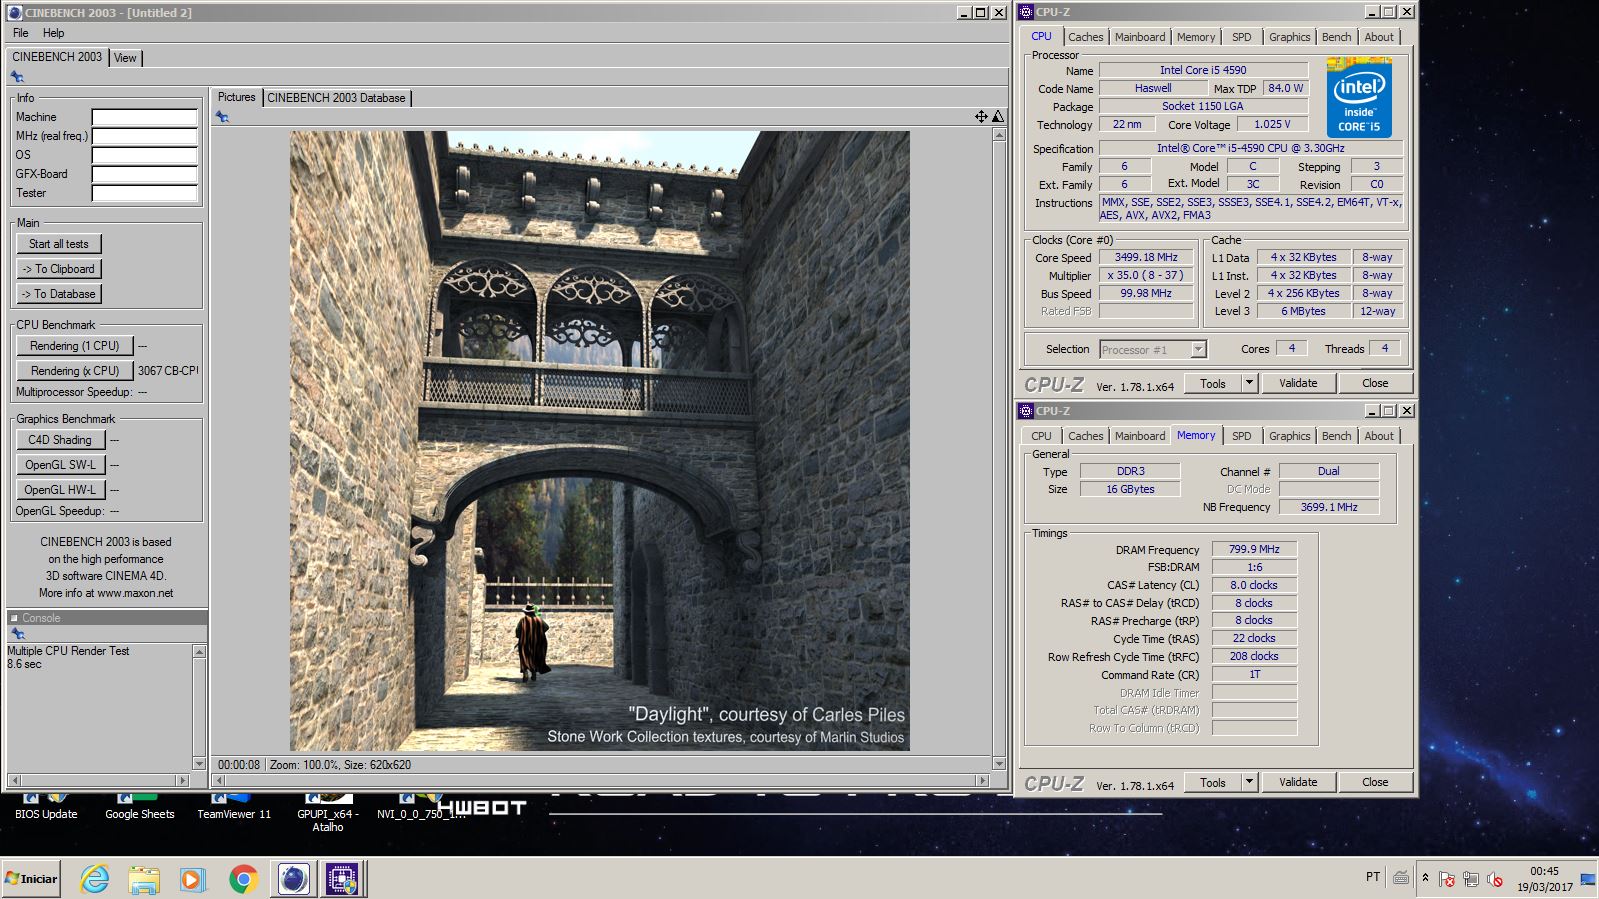This screenshot has height=899, width=1599.
Task: Open the Caches tab in upper CPU-Z
Action: [1085, 37]
